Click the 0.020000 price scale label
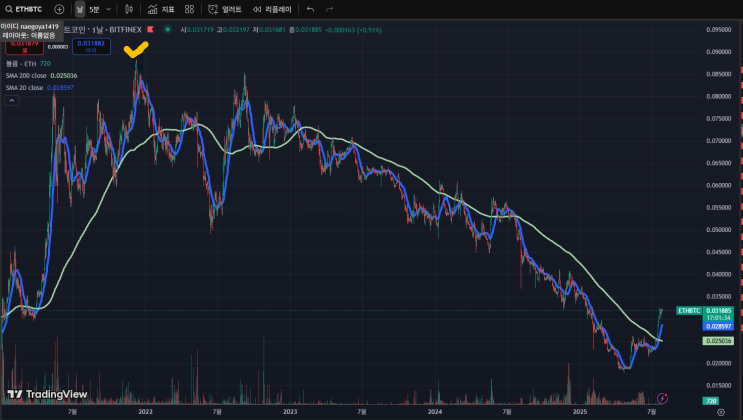 click(x=718, y=363)
